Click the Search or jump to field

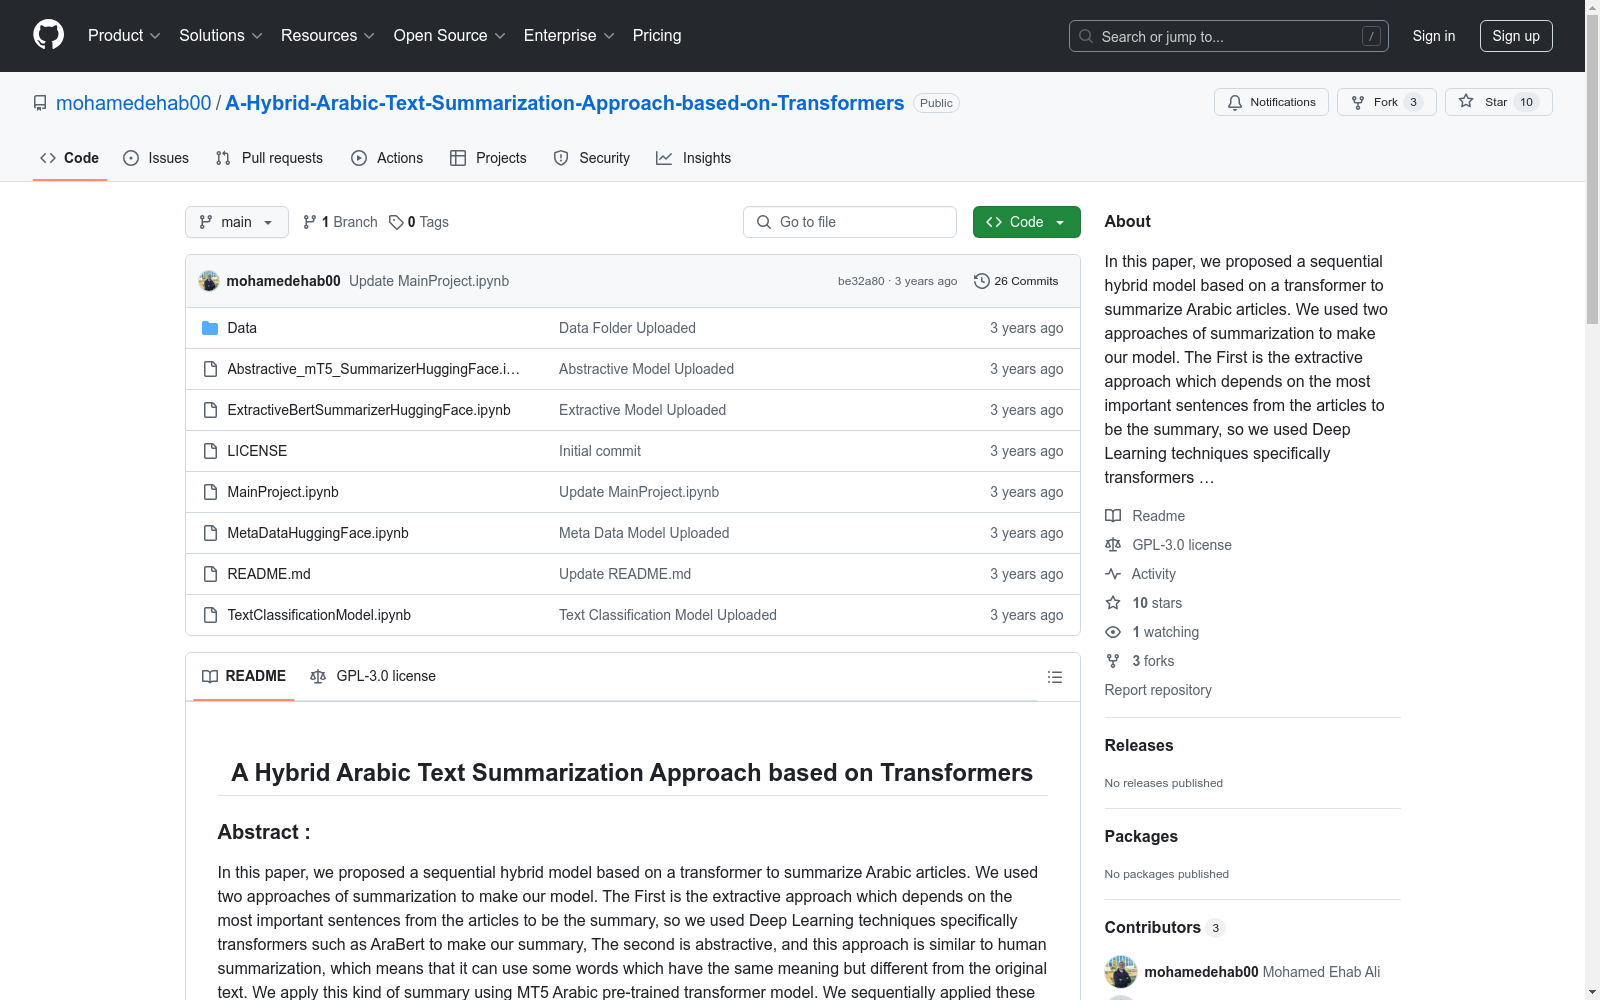click(1229, 36)
